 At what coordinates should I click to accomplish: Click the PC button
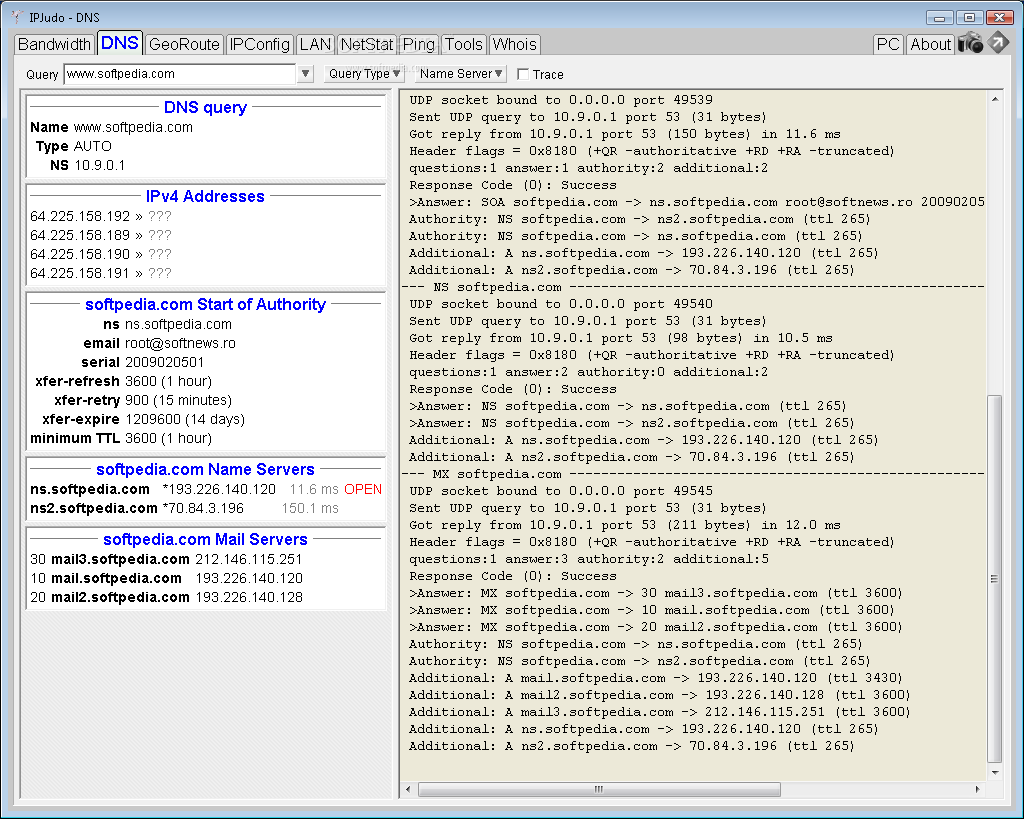click(888, 44)
